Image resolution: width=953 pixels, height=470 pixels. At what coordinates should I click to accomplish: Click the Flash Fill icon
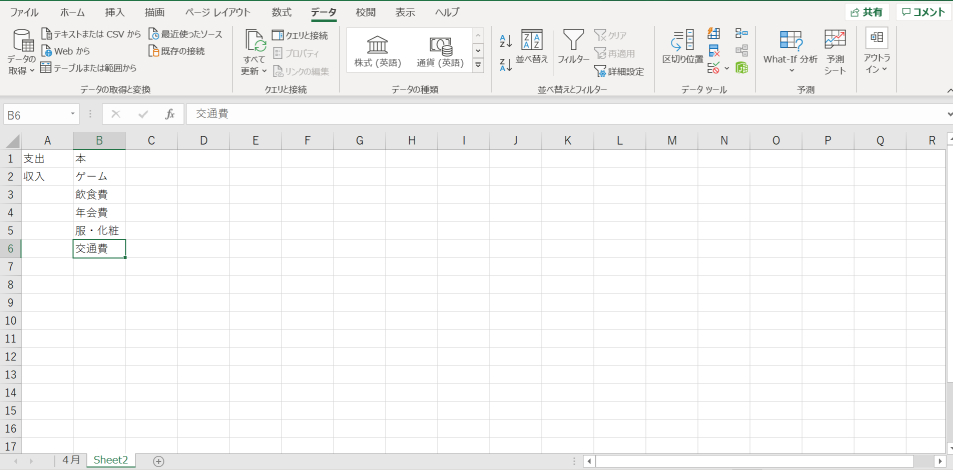coord(714,33)
